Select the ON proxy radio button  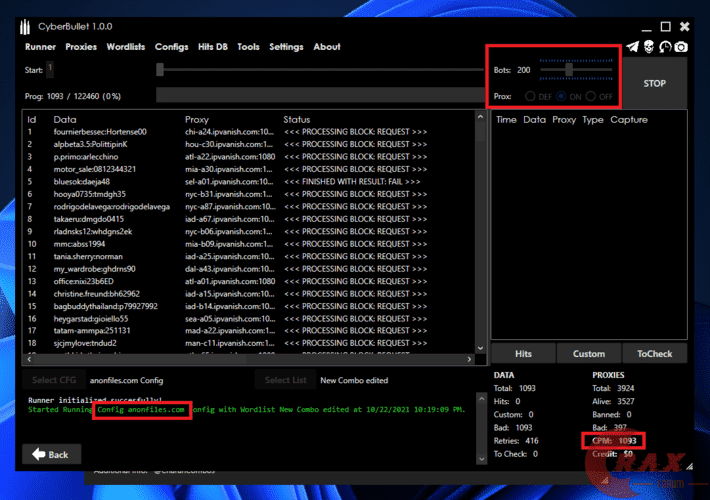(x=561, y=96)
